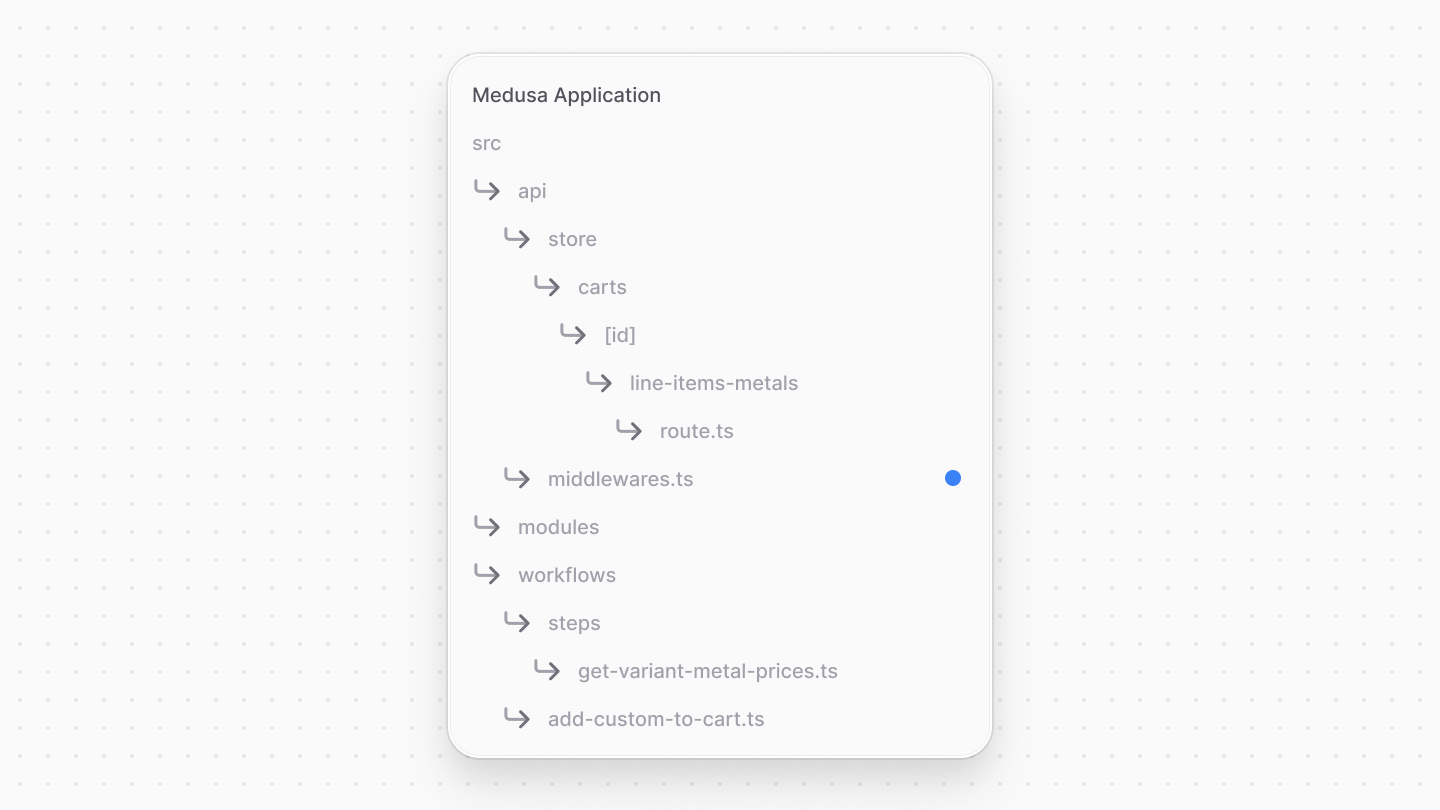Screen dimensions: 1440x810
Task: Open the get-variant-metal-prices.ts file
Action: [707, 671]
